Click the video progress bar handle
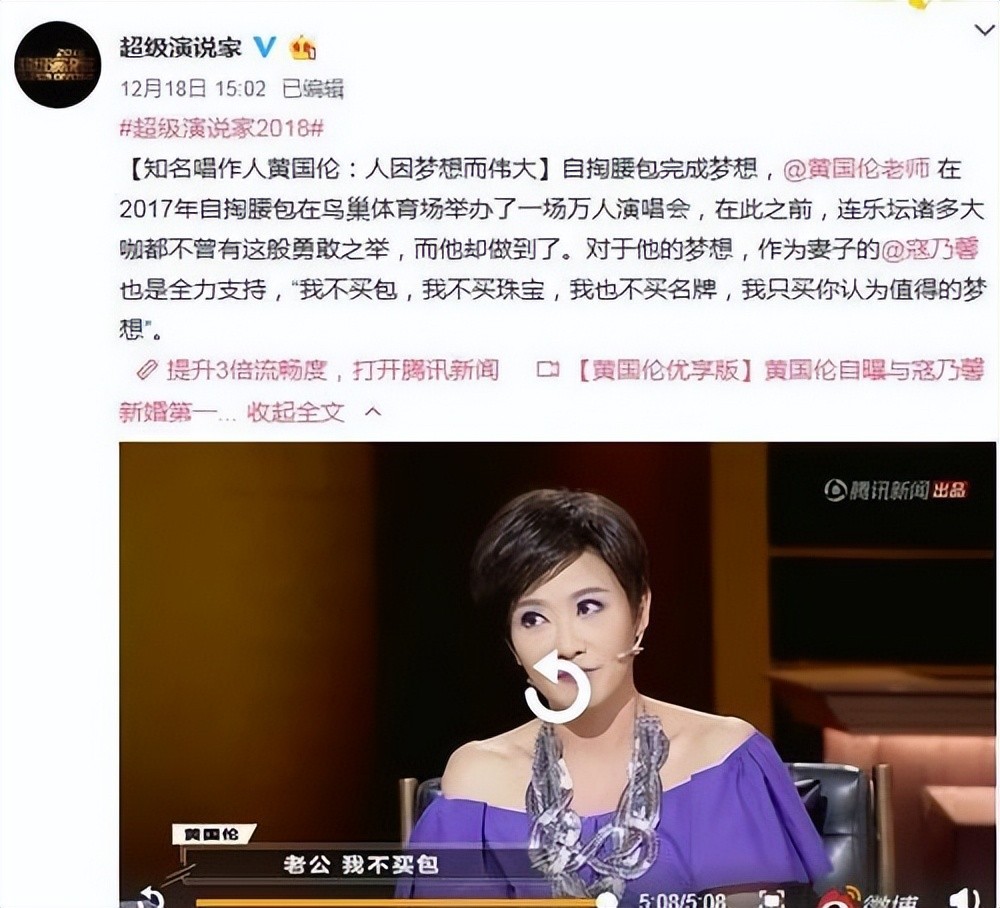This screenshot has width=1000, height=908. [x=605, y=902]
